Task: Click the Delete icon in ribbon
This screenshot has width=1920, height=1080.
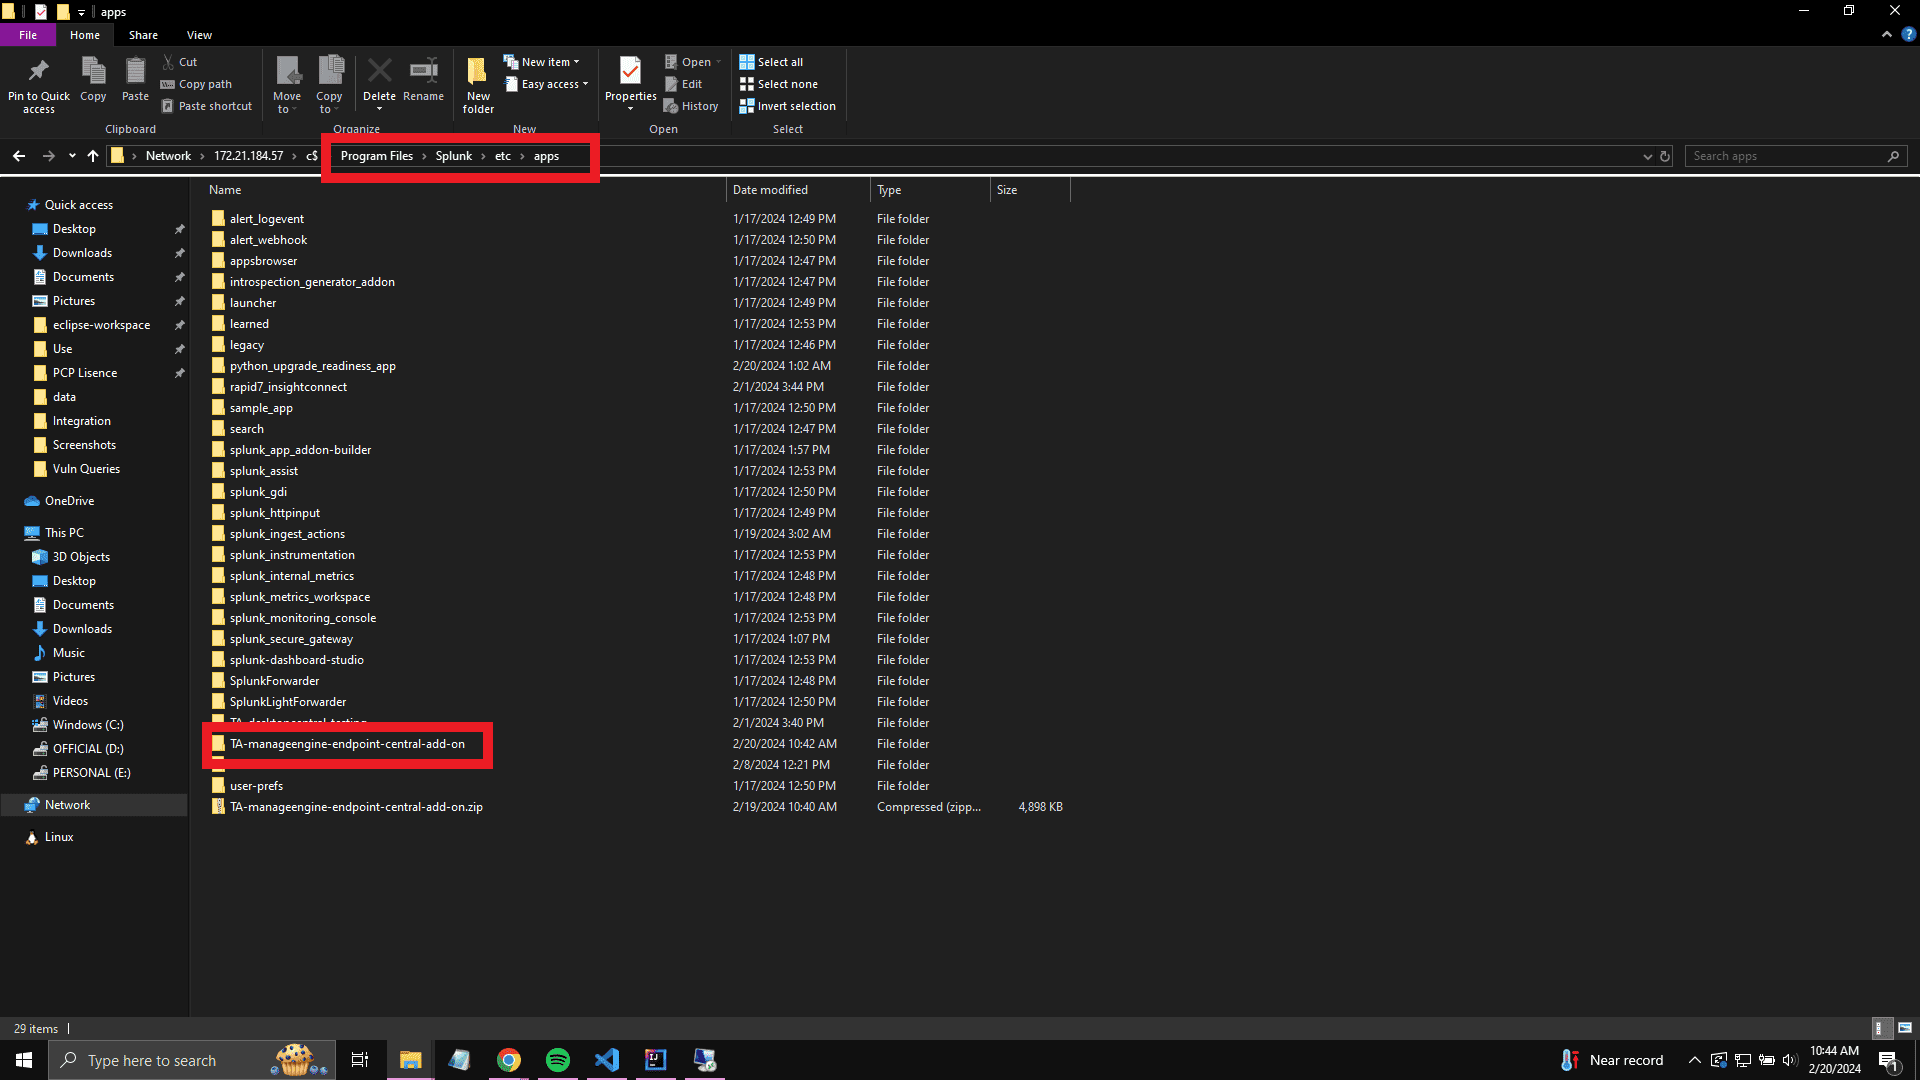Action: [x=379, y=72]
